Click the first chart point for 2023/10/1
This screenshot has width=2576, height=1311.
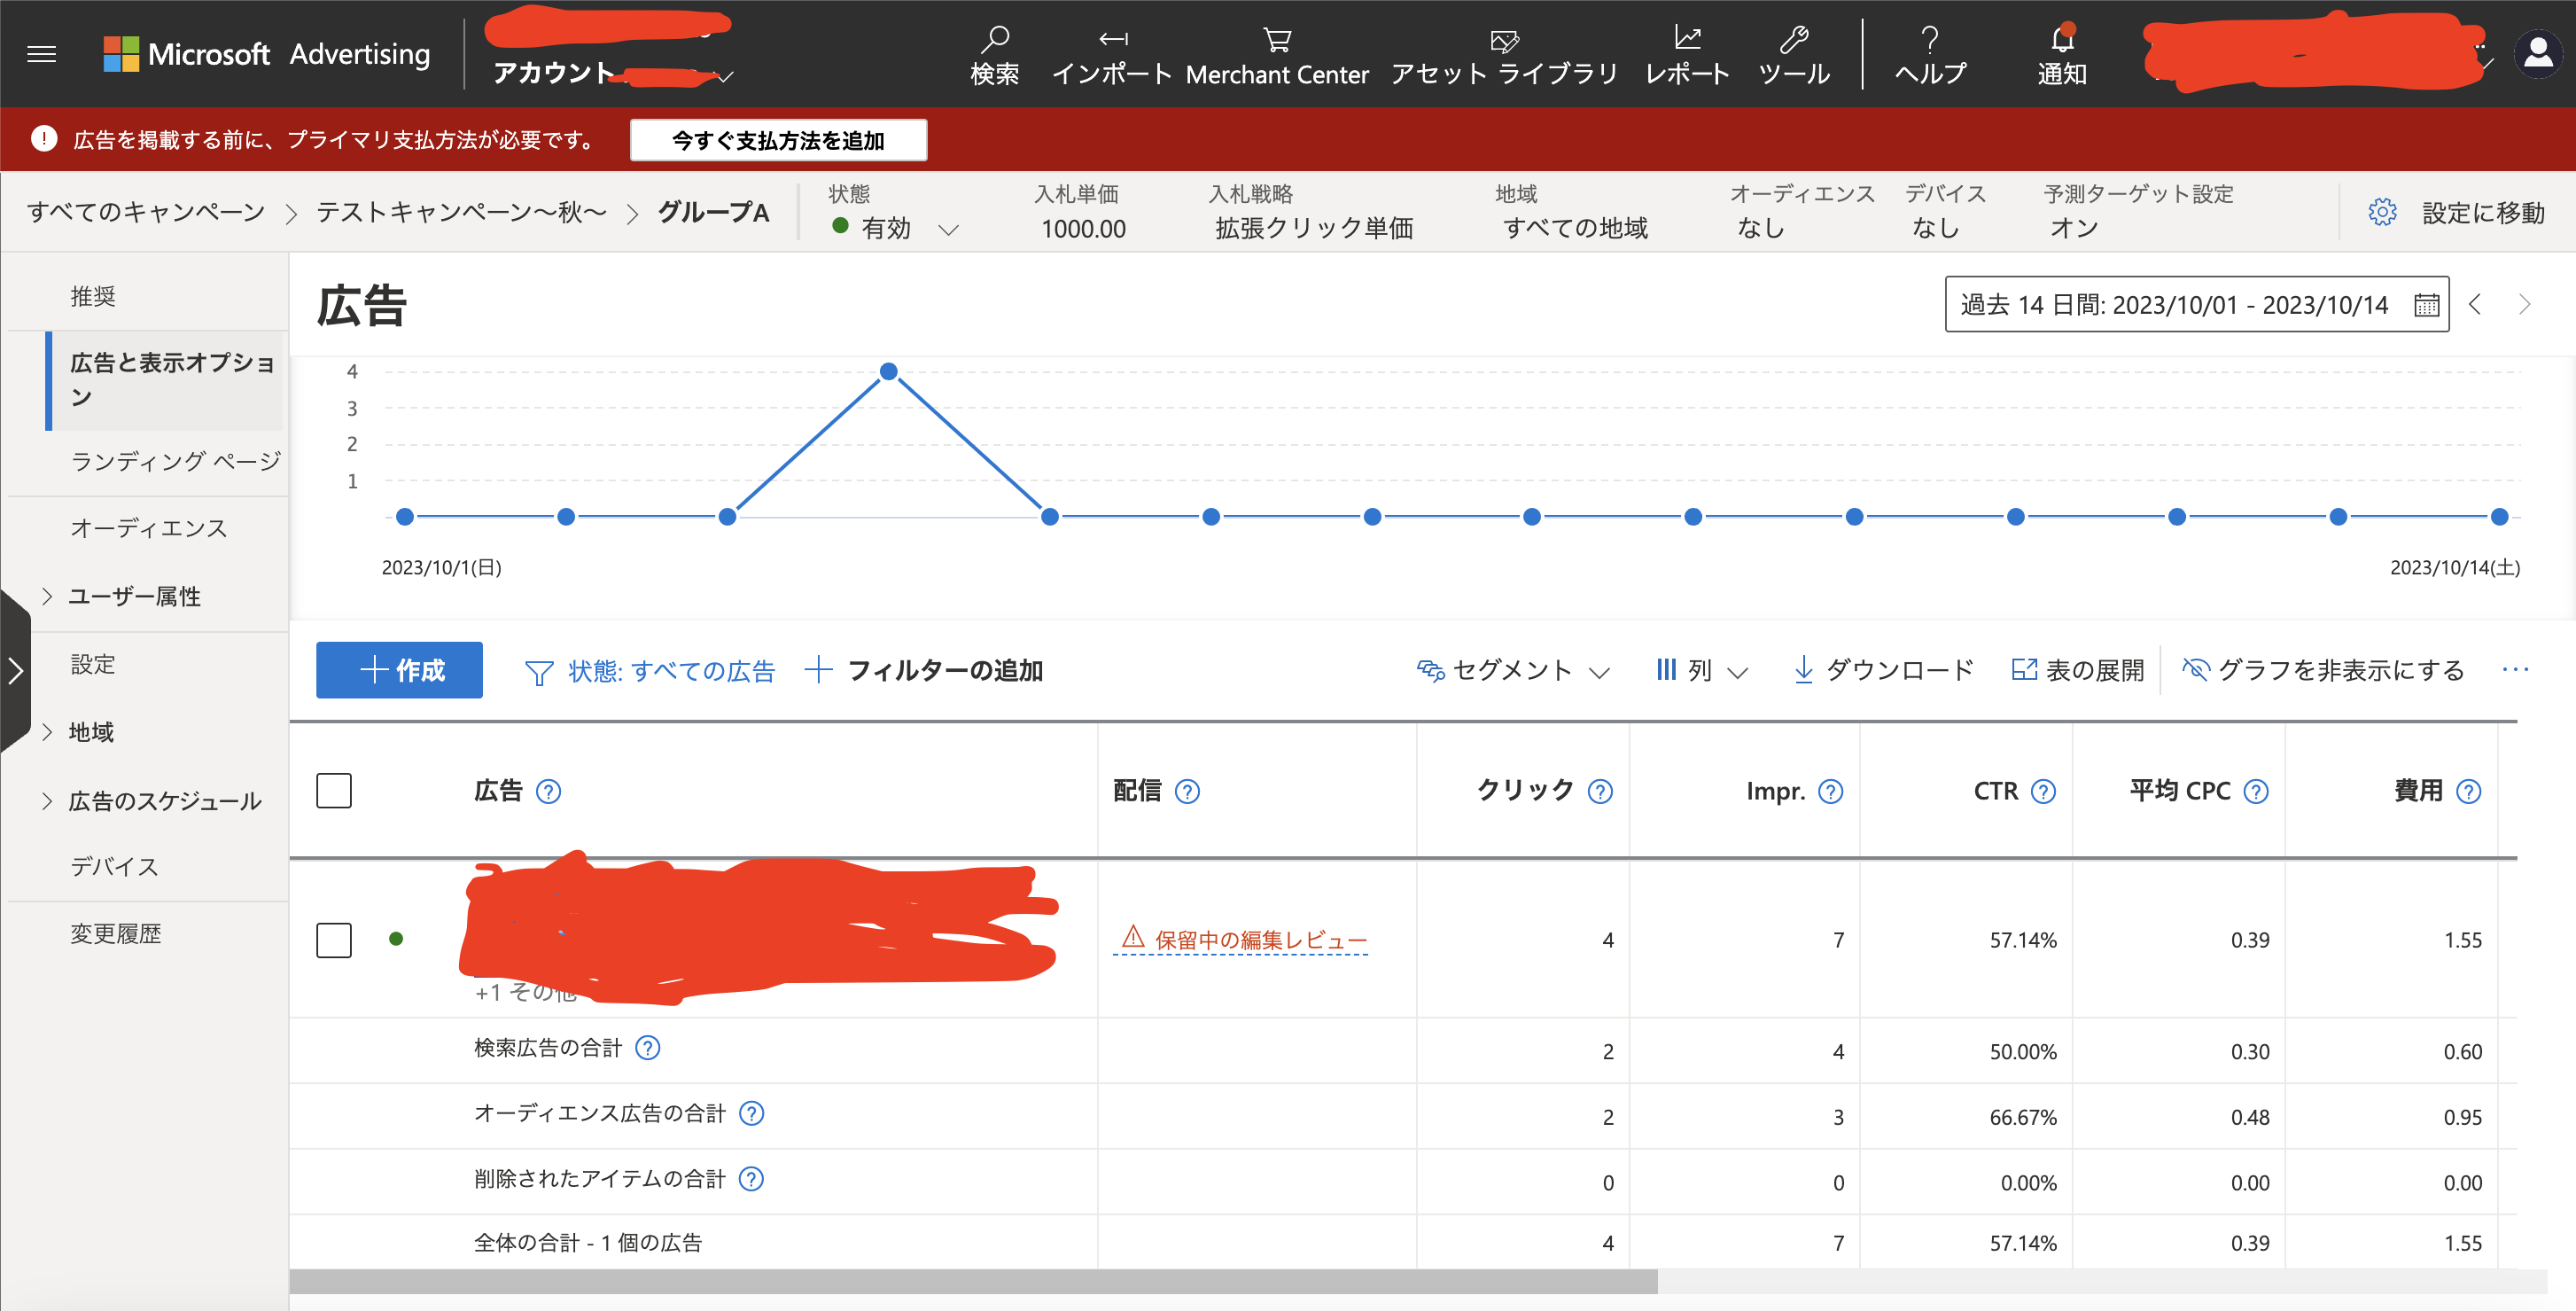[404, 516]
